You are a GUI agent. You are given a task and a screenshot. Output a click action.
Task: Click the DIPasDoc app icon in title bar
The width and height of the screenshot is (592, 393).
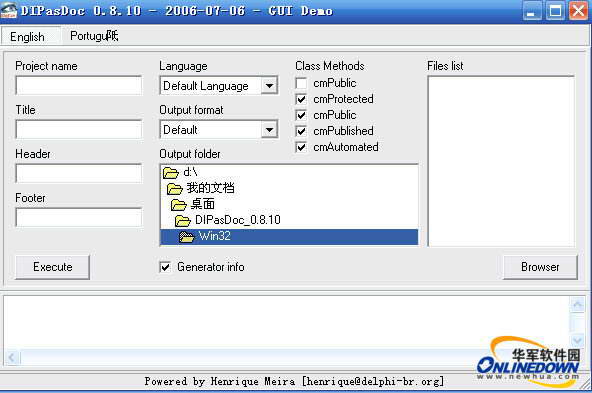pos(9,11)
